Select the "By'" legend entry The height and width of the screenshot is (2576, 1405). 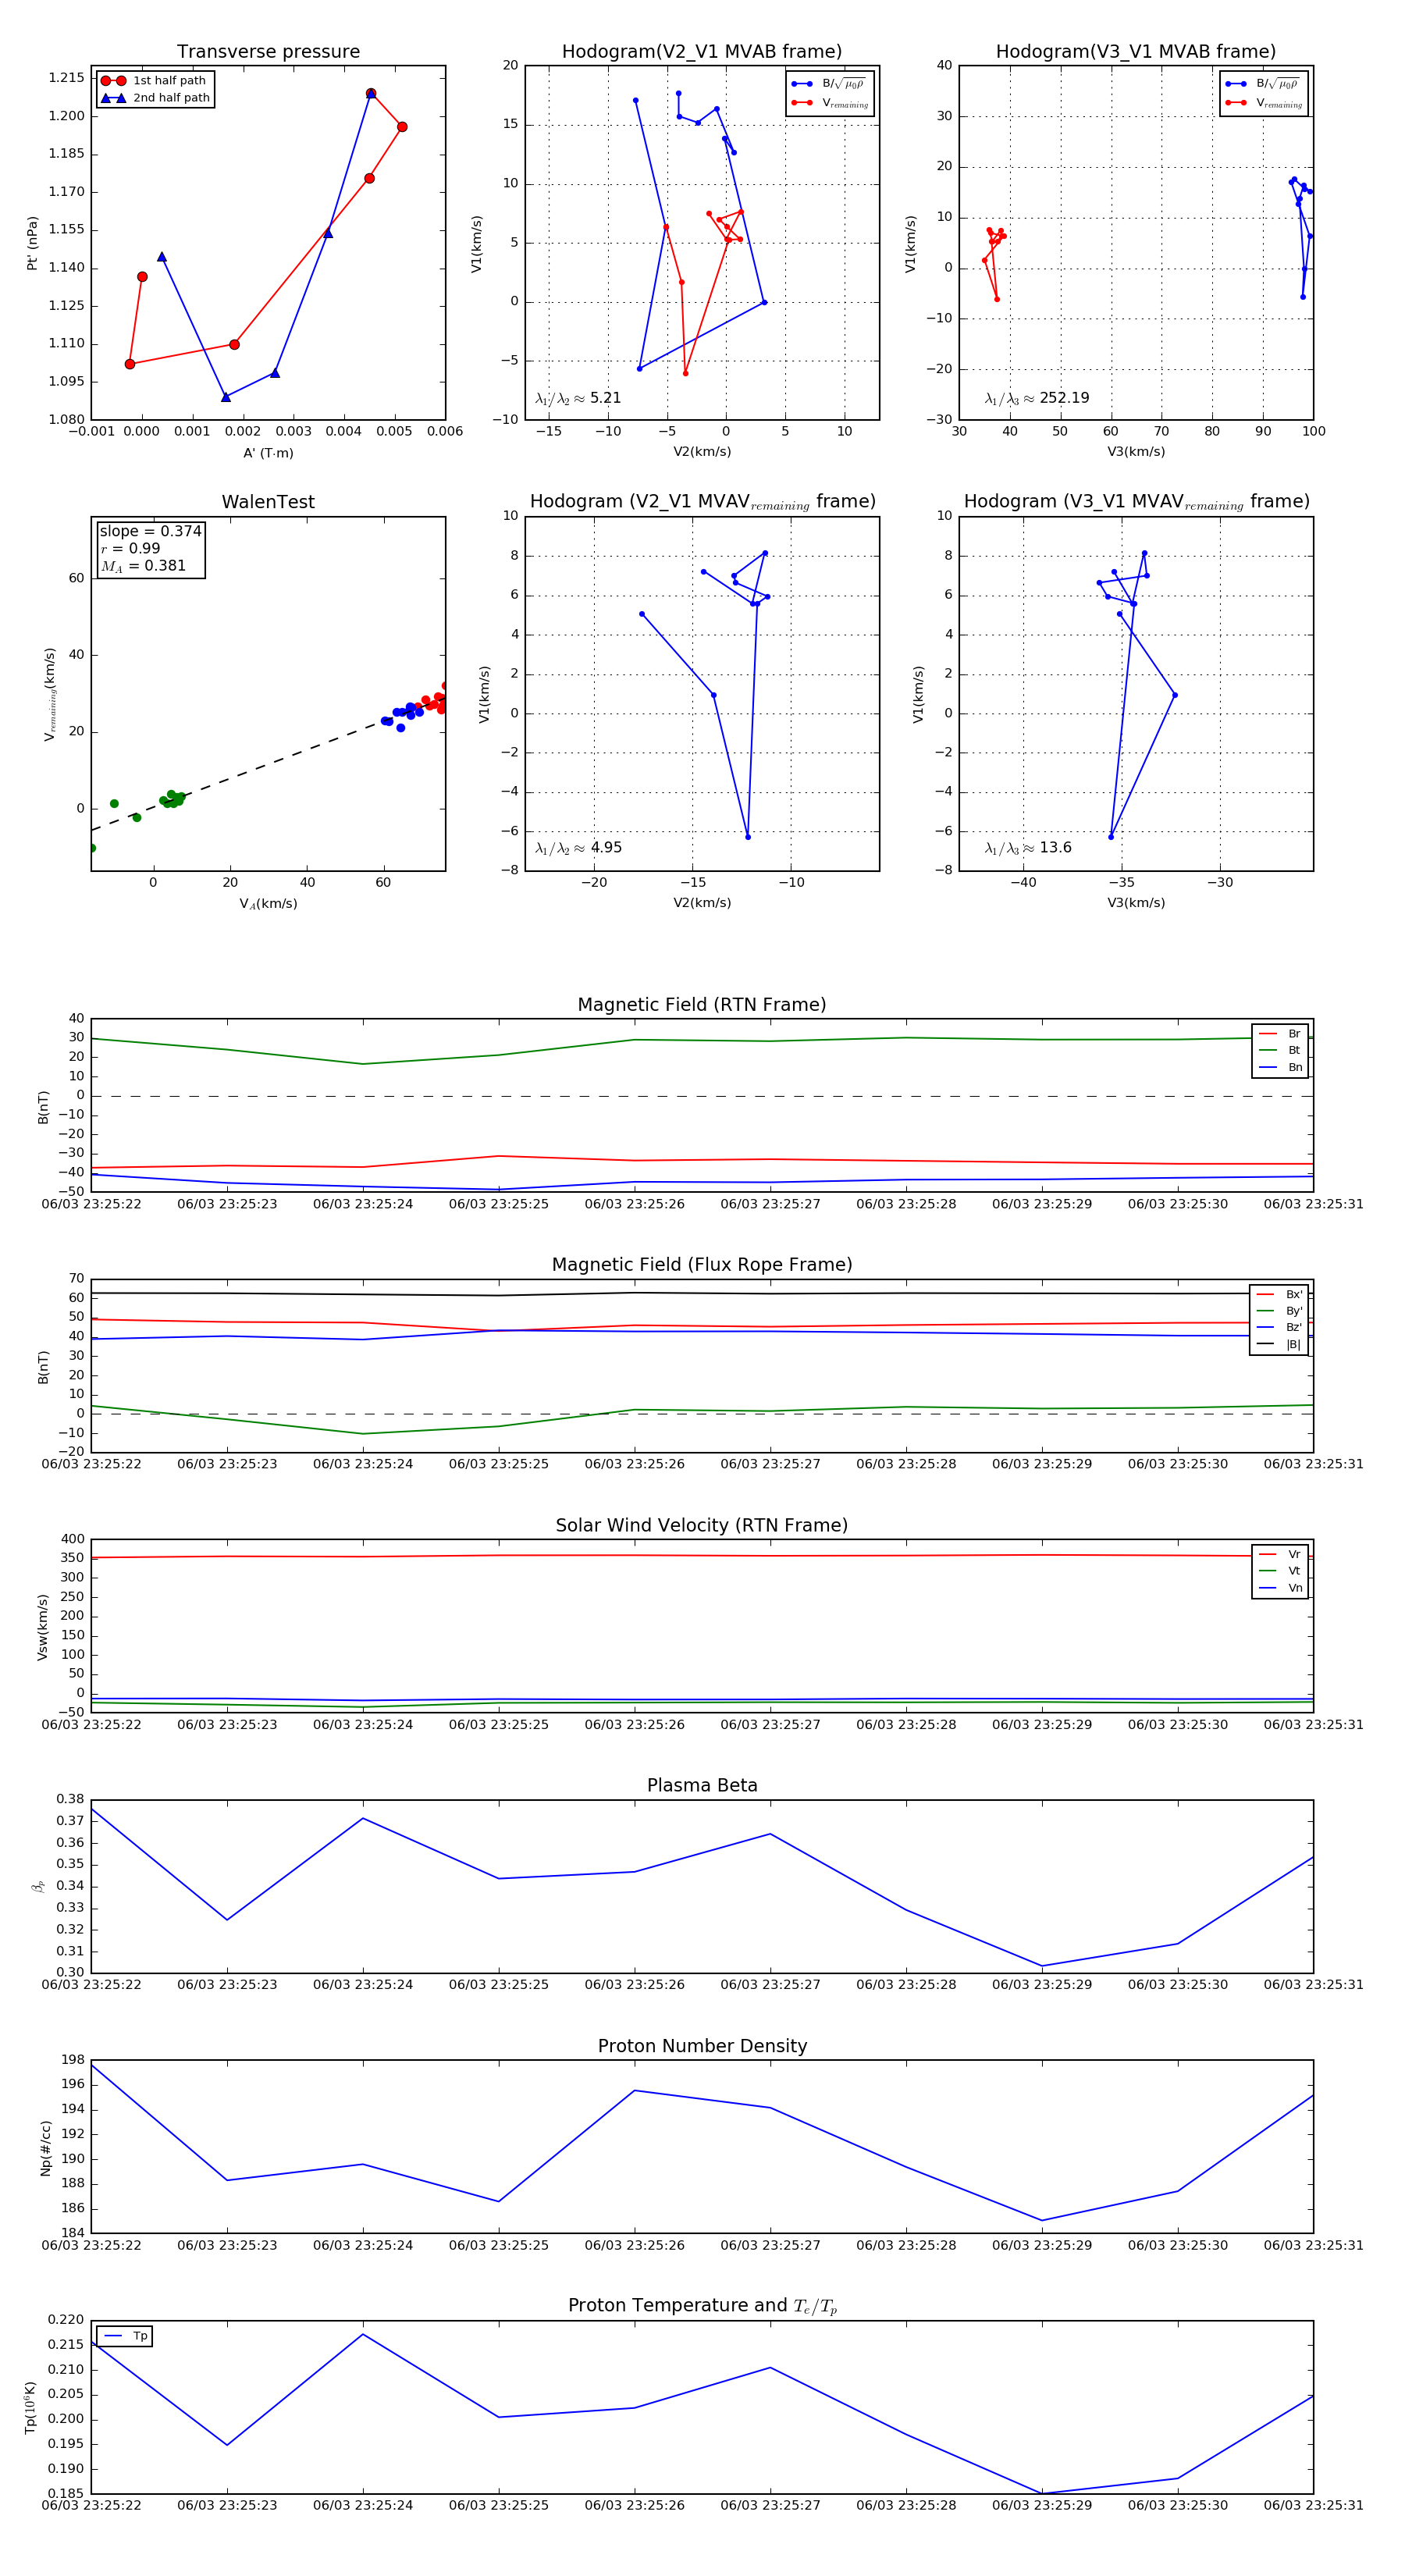pos(1279,1311)
